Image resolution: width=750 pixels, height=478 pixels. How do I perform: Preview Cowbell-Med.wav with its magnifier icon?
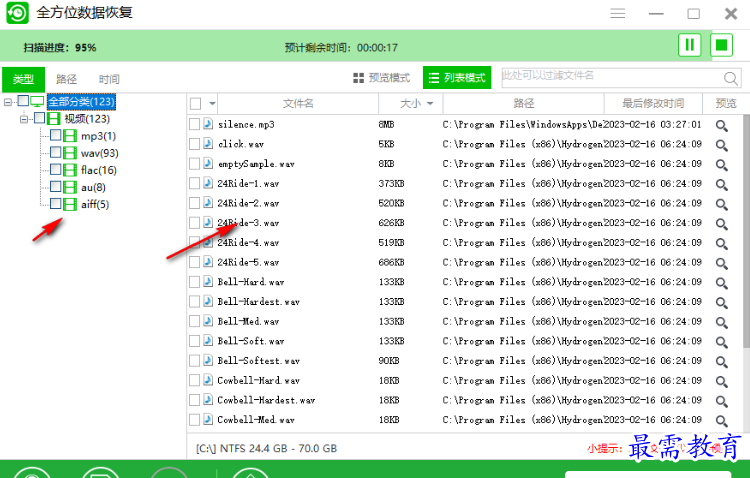[x=721, y=420]
